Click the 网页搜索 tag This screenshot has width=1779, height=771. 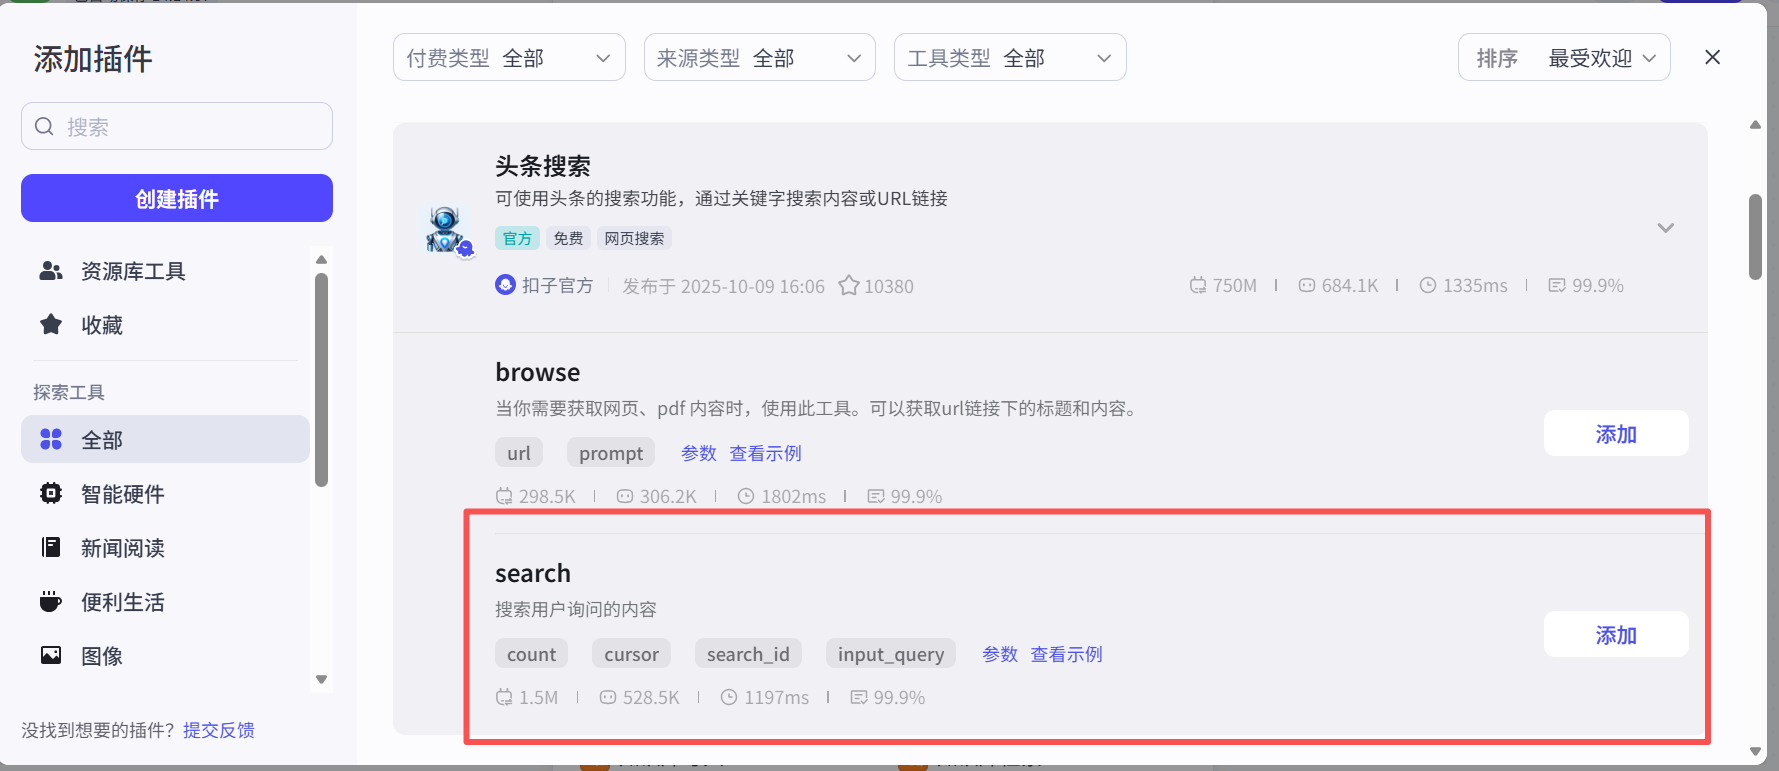[634, 238]
